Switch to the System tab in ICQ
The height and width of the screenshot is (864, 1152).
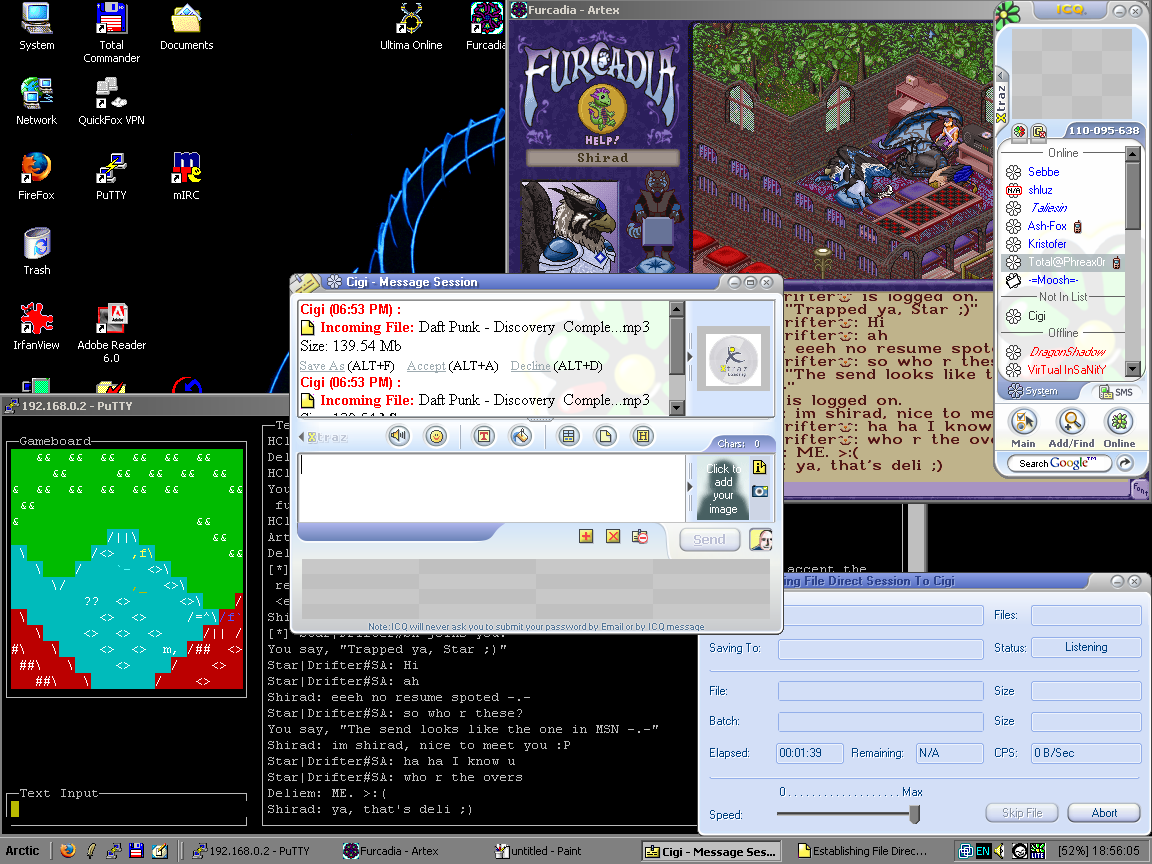point(1033,391)
